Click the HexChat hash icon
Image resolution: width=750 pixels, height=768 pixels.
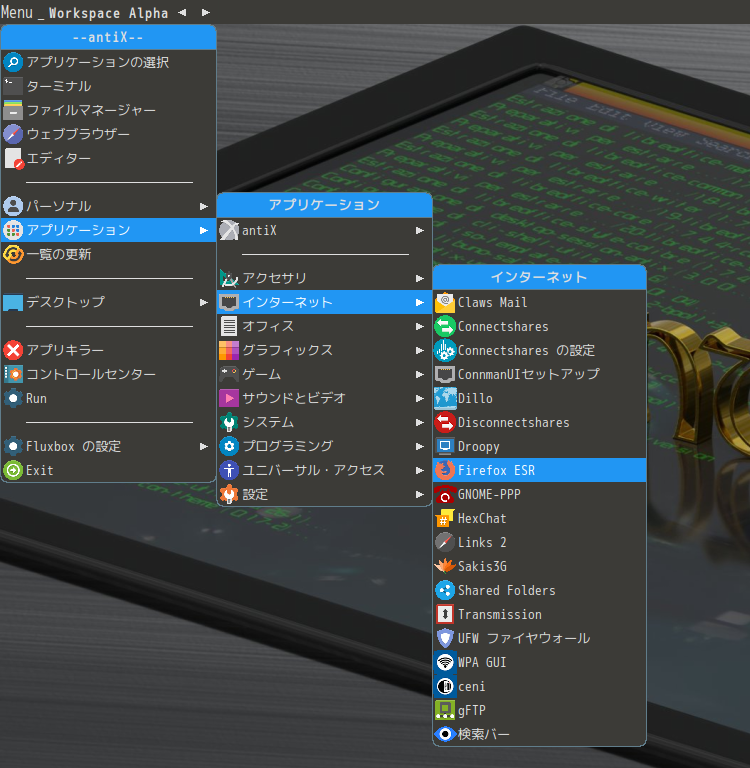(445, 518)
